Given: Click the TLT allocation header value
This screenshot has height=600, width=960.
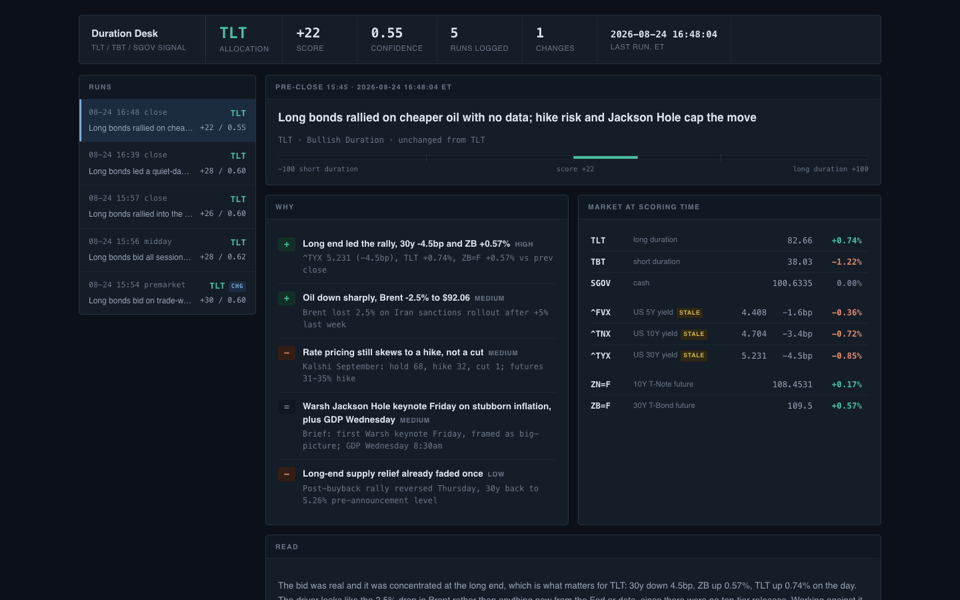Looking at the screenshot, I should (233, 33).
